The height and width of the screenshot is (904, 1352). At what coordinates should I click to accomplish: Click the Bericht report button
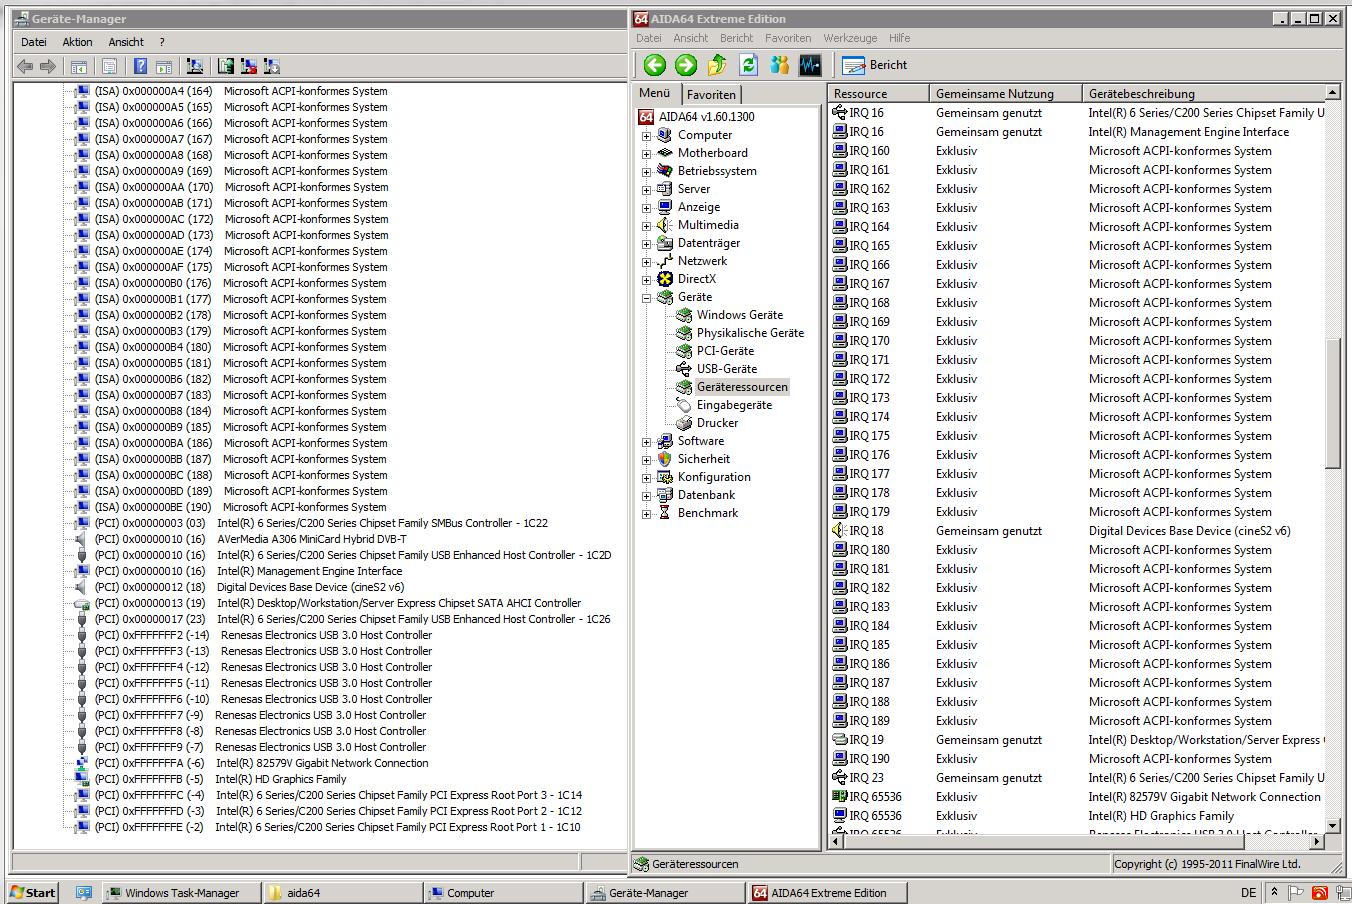coord(875,65)
